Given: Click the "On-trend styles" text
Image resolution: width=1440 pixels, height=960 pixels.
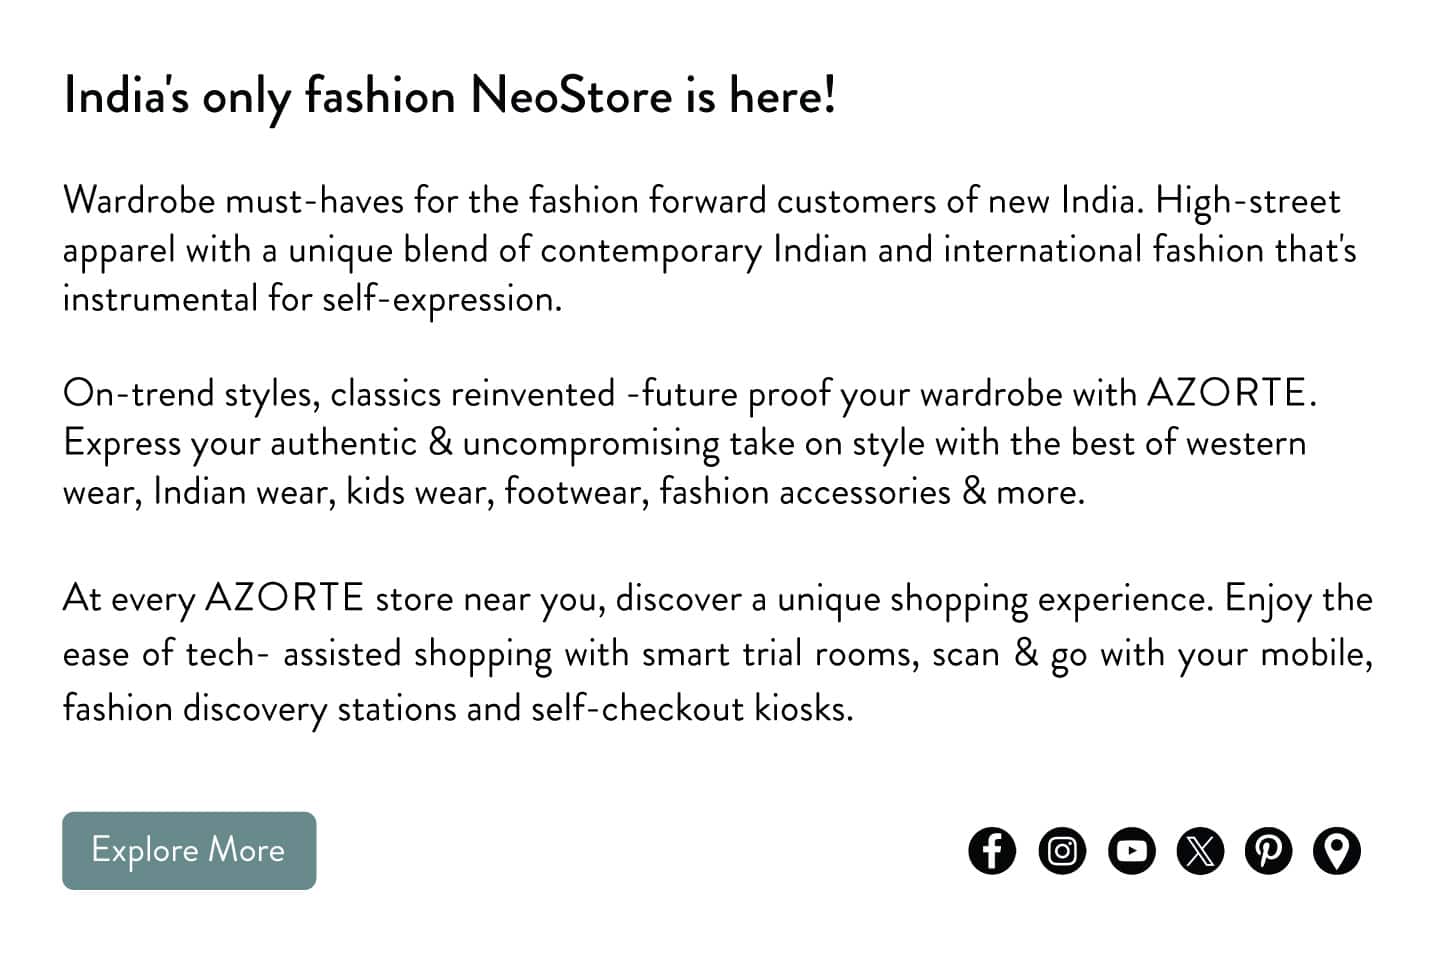Looking at the screenshot, I should point(190,394).
